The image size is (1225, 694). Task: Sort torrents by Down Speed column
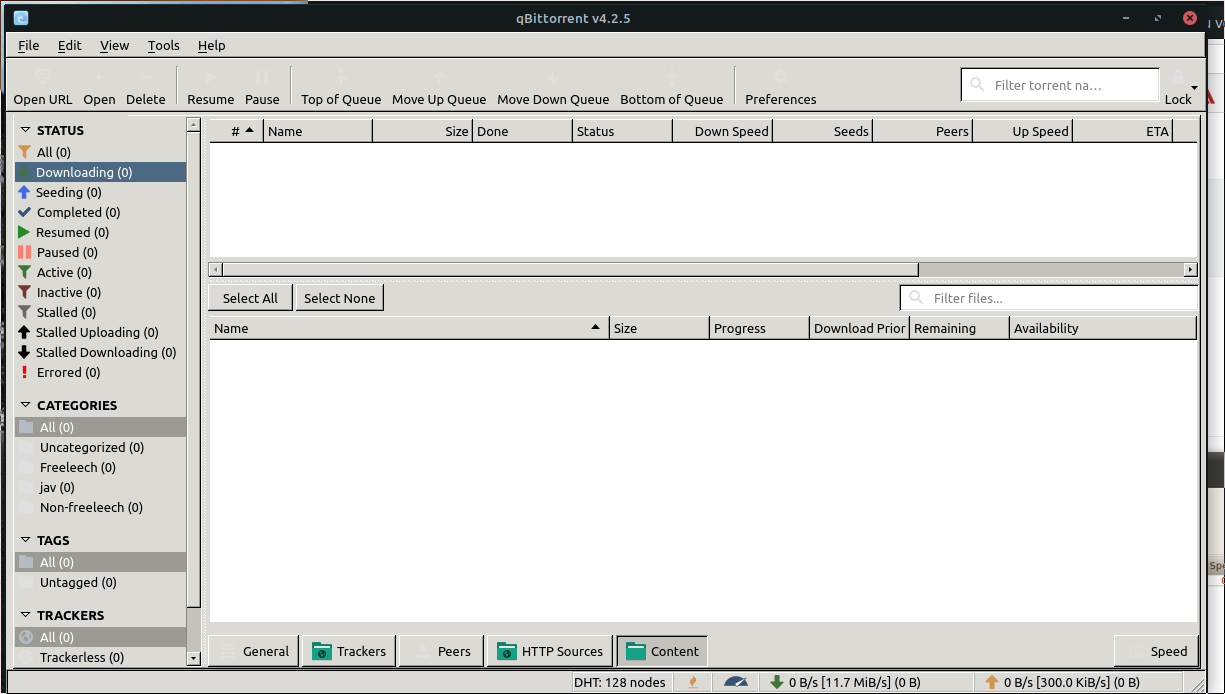(x=722, y=131)
